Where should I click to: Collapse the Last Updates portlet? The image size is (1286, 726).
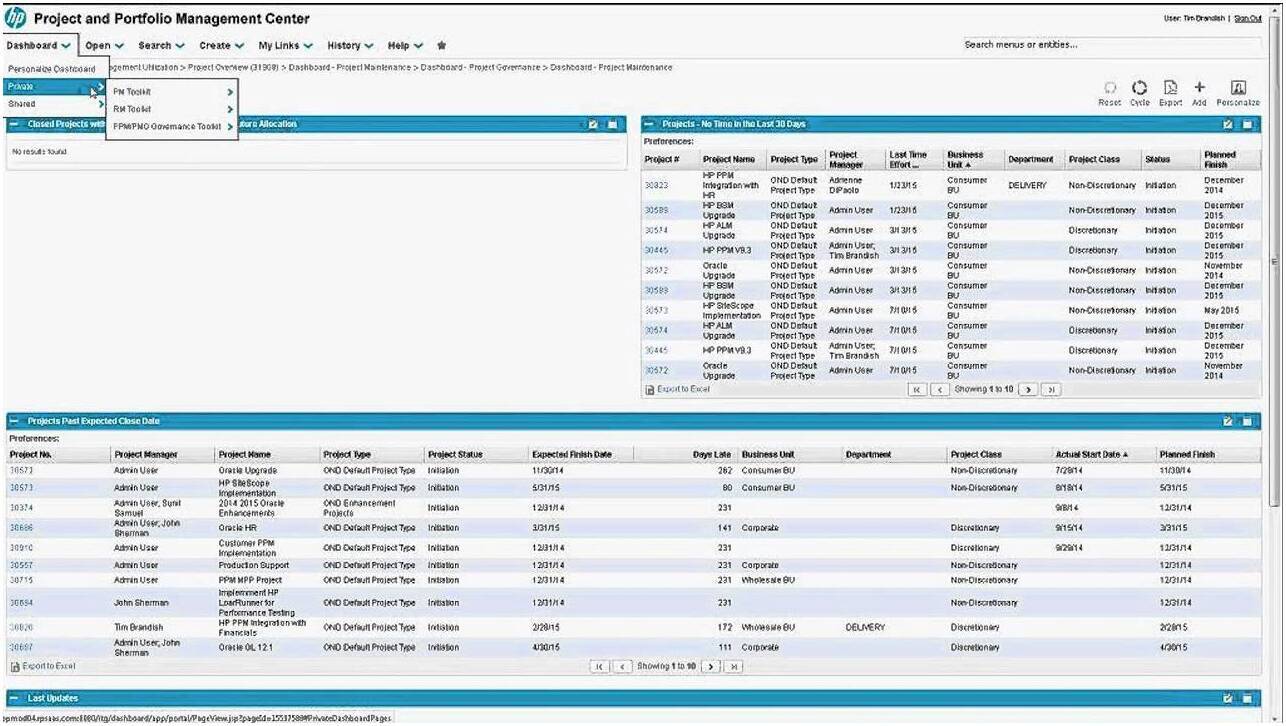(x=15, y=698)
